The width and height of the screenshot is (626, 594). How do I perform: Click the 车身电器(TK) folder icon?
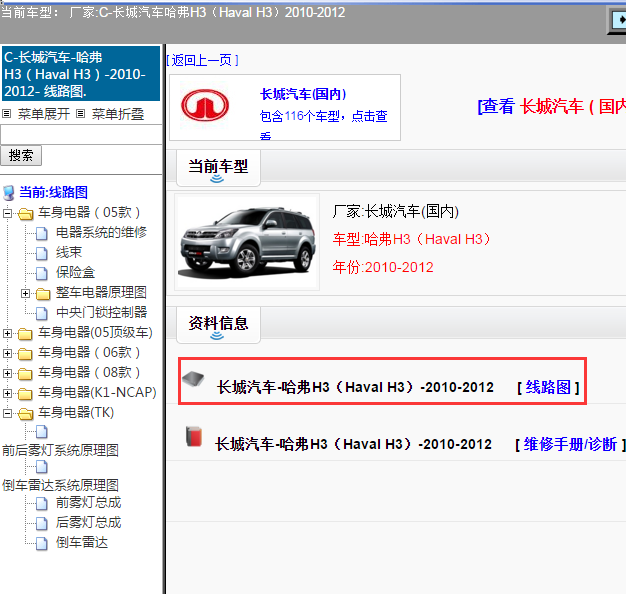tap(25, 414)
